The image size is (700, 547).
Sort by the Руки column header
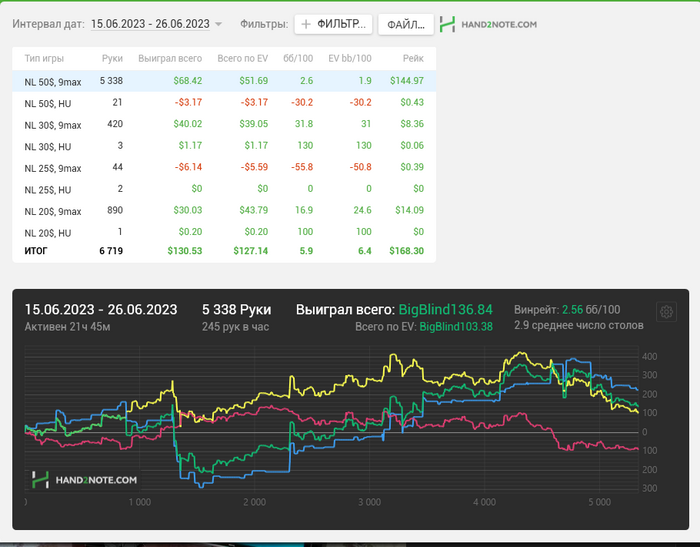pos(112,58)
